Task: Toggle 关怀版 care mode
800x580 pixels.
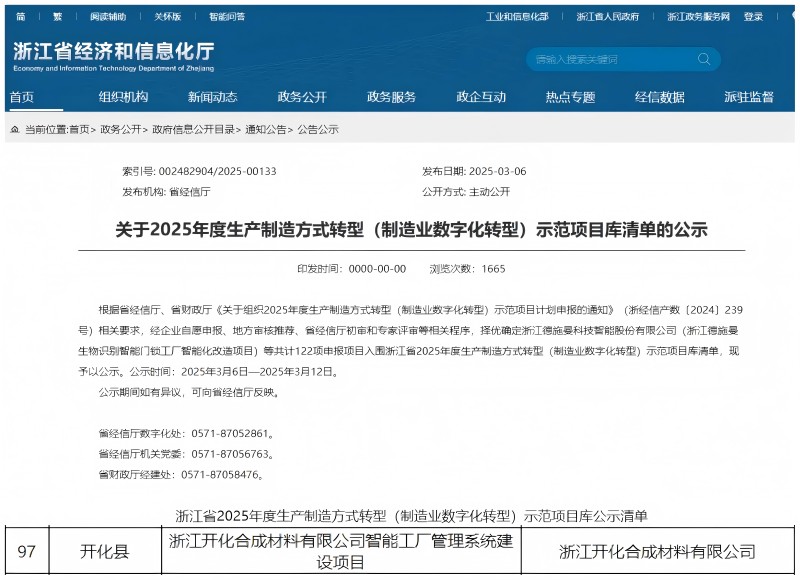Action: [168, 17]
